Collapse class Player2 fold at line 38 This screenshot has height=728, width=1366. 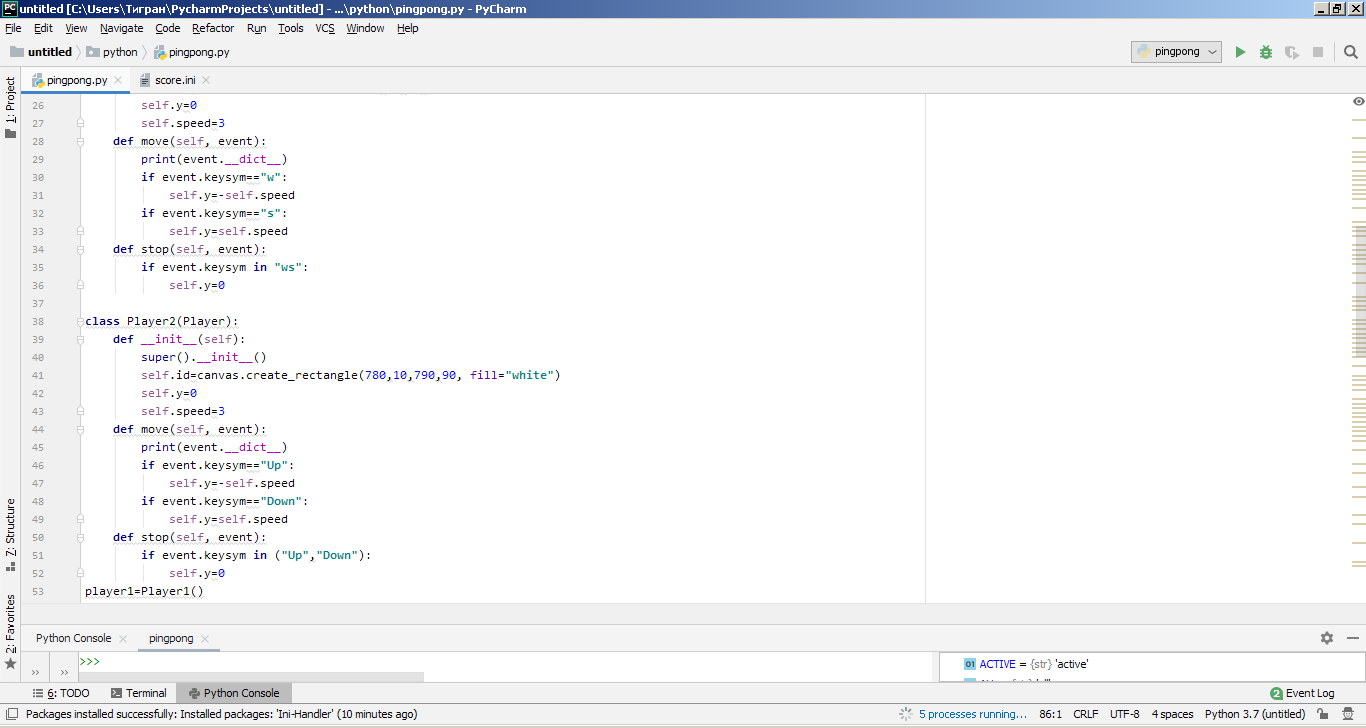[80, 321]
